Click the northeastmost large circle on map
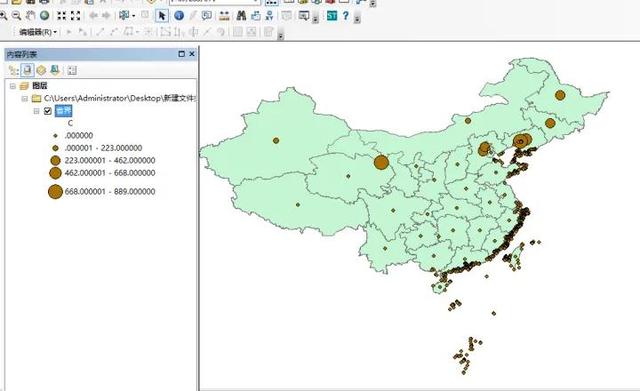This screenshot has height=391, width=640. (x=560, y=96)
